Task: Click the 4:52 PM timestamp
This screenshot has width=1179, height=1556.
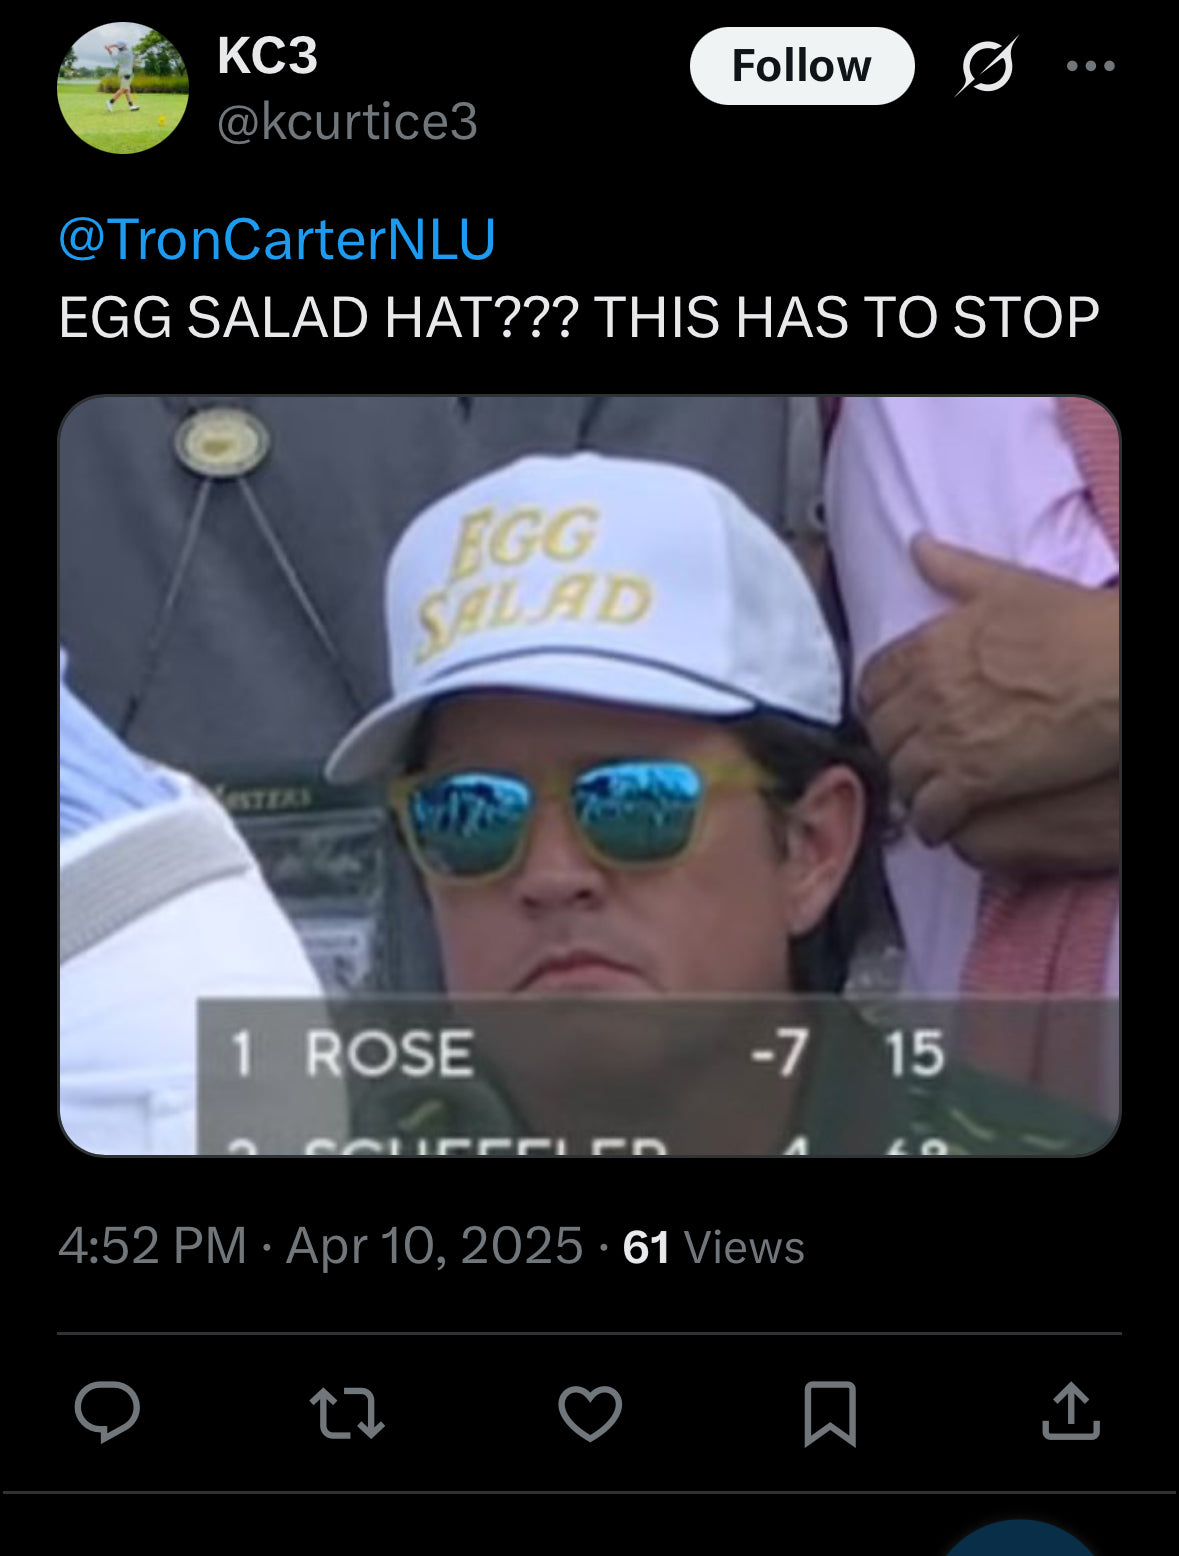Action: pos(152,1246)
